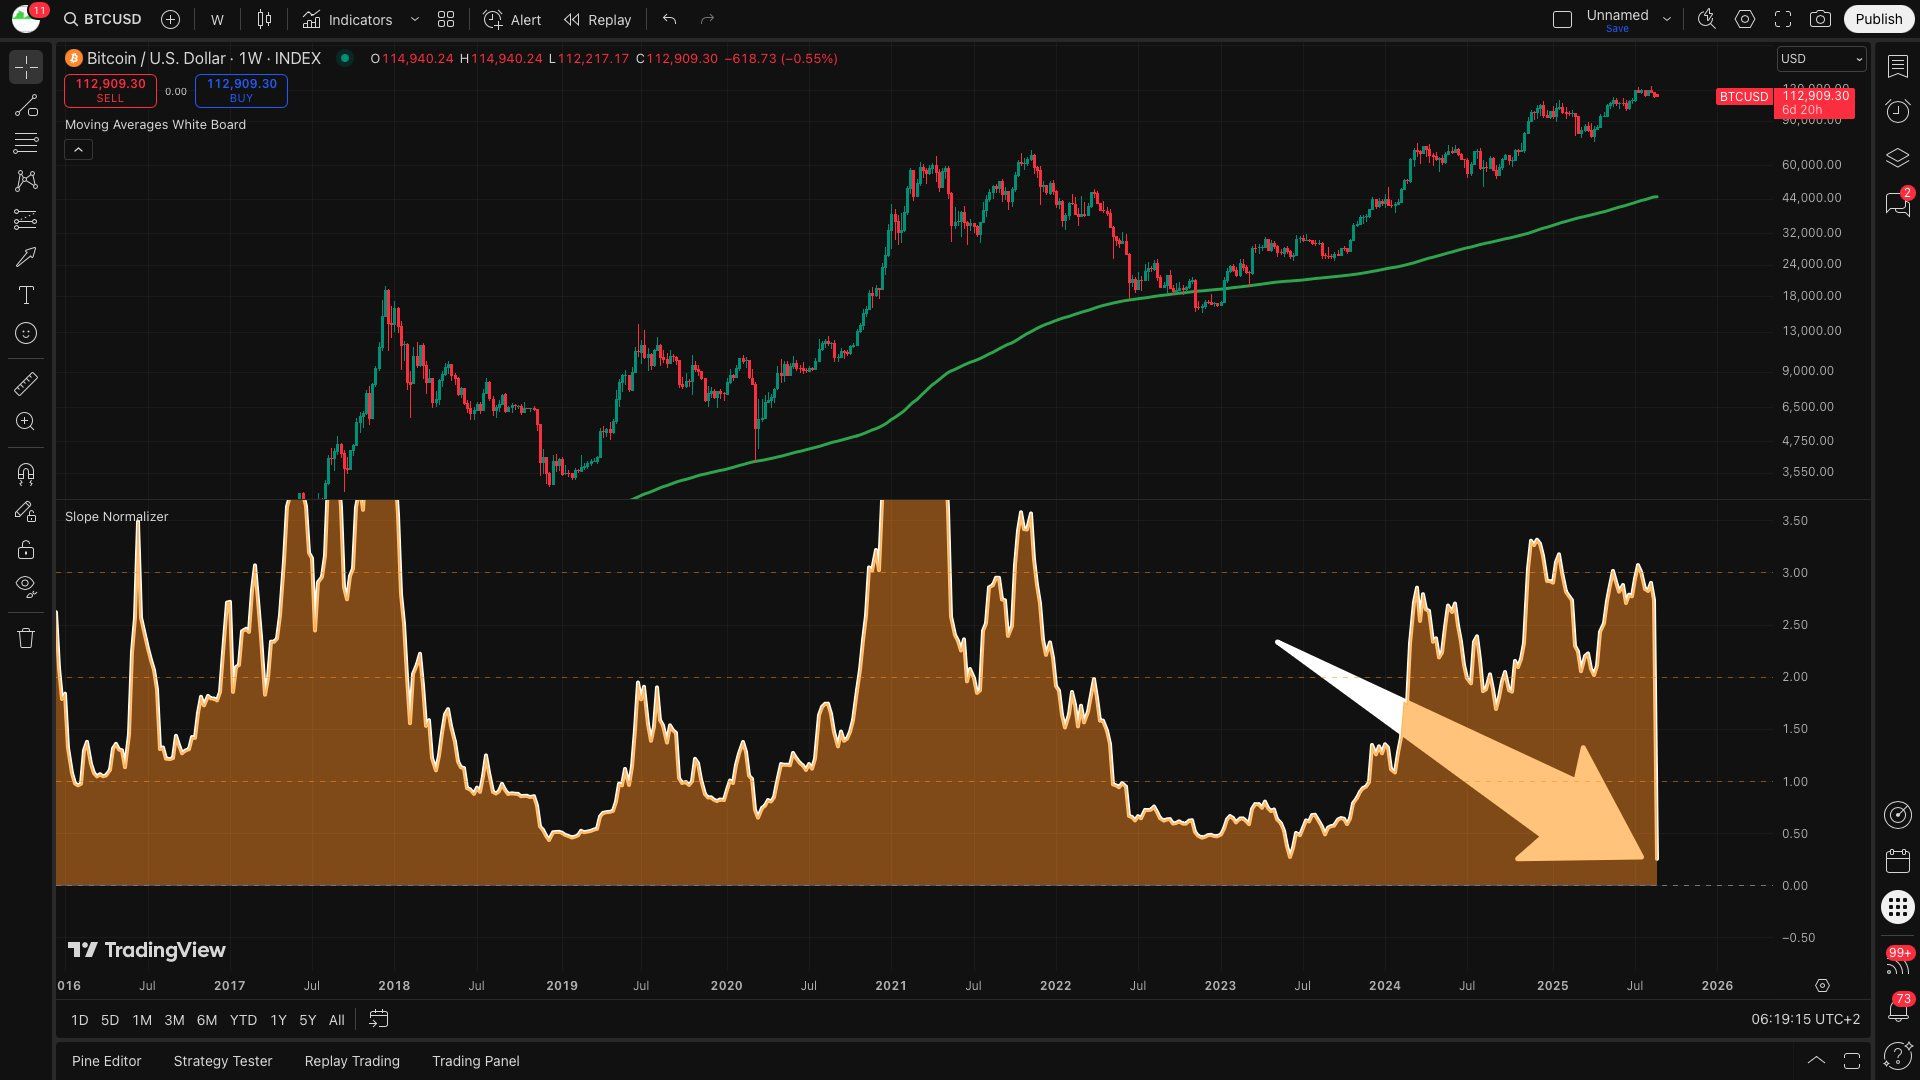Open the economic calendar sidebar icon
The image size is (1920, 1080).
pyautogui.click(x=1897, y=861)
